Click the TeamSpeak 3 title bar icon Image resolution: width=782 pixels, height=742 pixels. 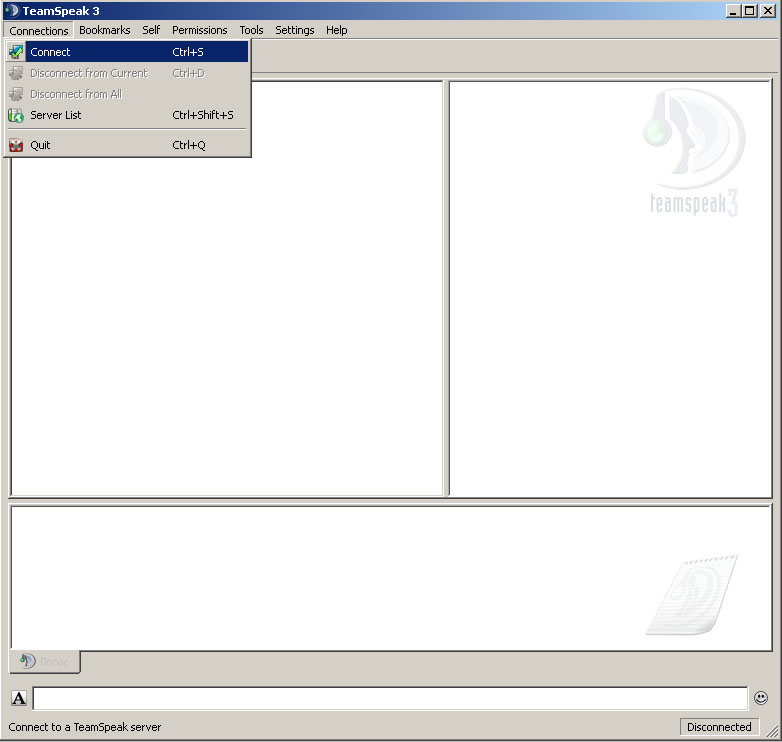(11, 10)
